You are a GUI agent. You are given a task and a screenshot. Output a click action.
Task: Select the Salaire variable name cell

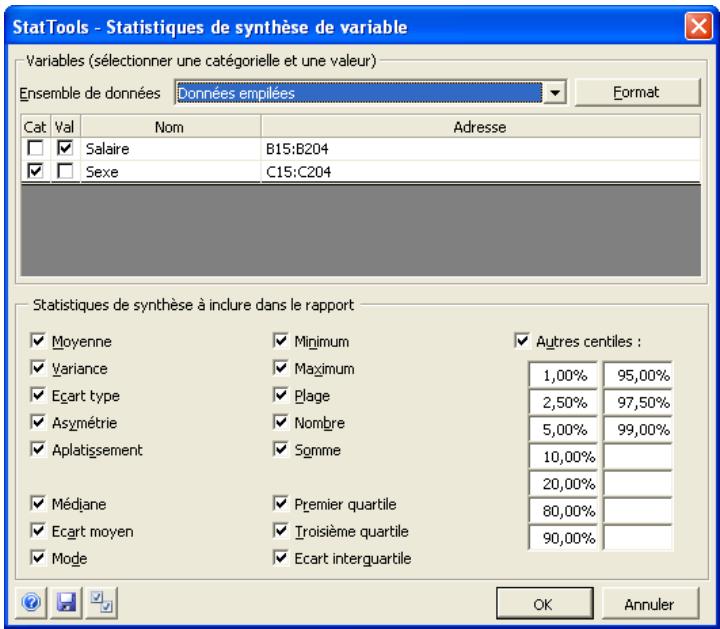170,148
